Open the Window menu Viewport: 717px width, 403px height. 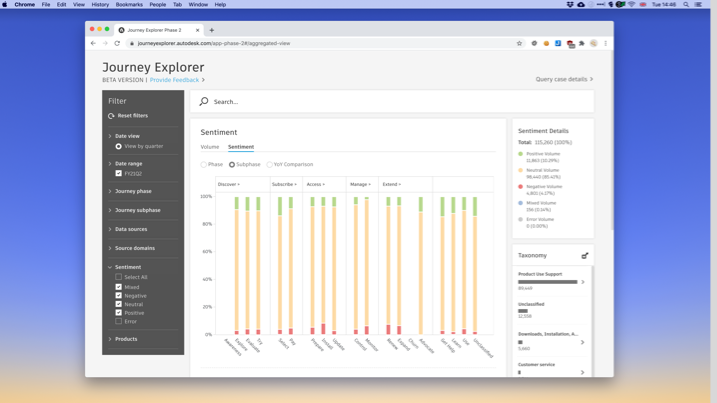tap(198, 5)
